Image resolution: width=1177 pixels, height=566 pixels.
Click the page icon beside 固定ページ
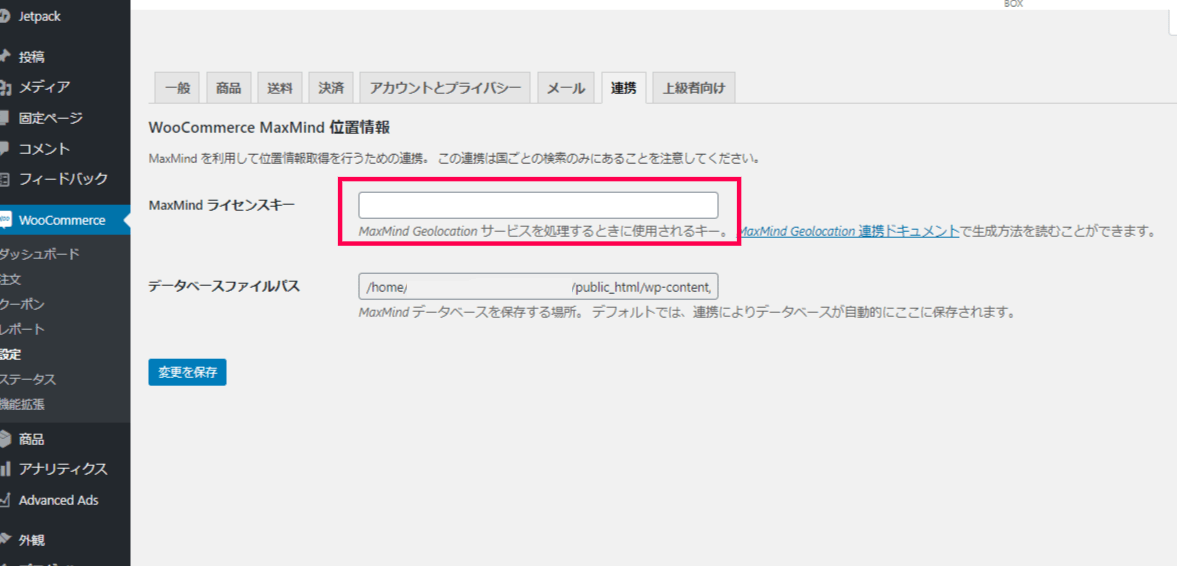point(4,118)
